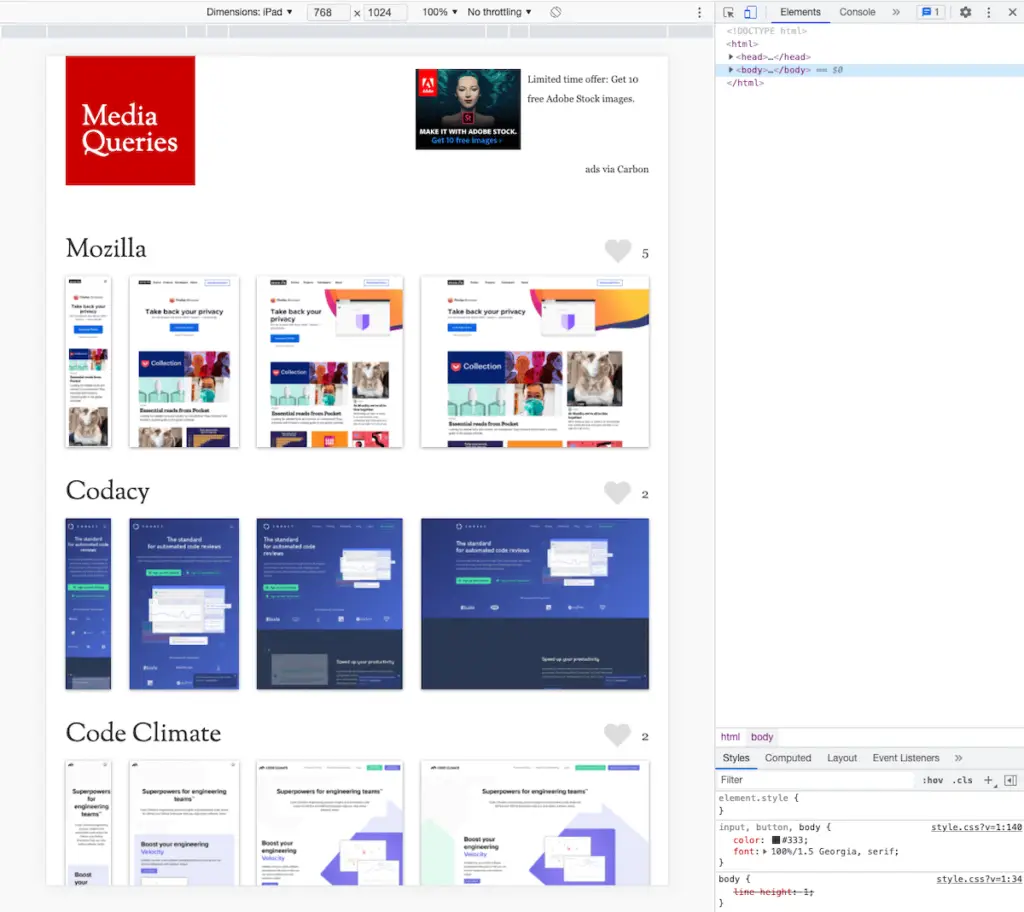The height and width of the screenshot is (912, 1024).
Task: Open style.css?v=1:140 source link
Action: click(x=975, y=827)
